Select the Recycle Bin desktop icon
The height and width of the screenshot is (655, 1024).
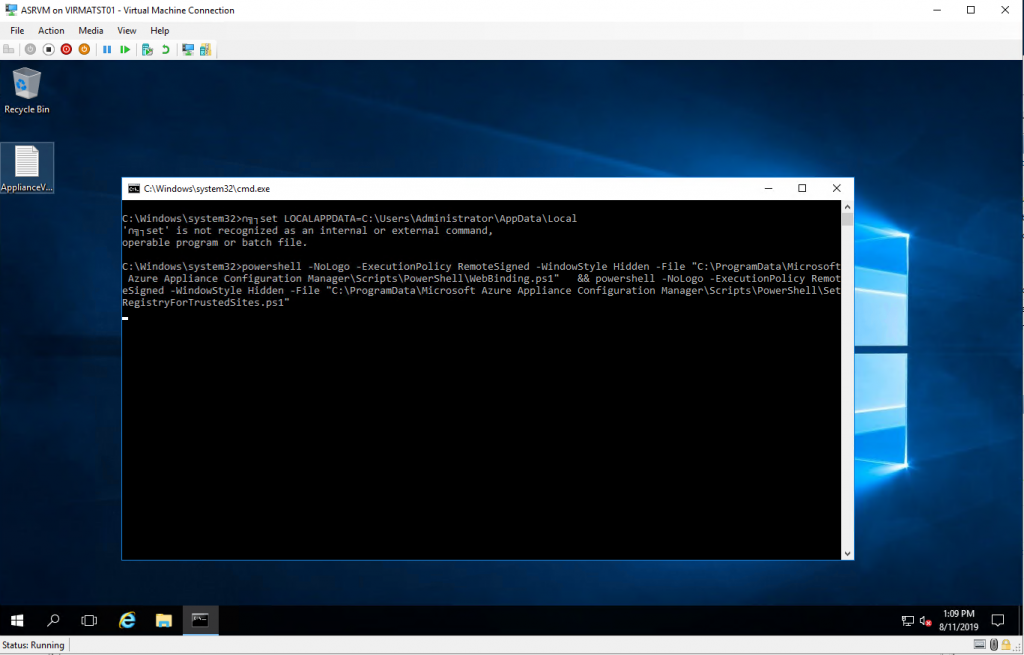(27, 91)
